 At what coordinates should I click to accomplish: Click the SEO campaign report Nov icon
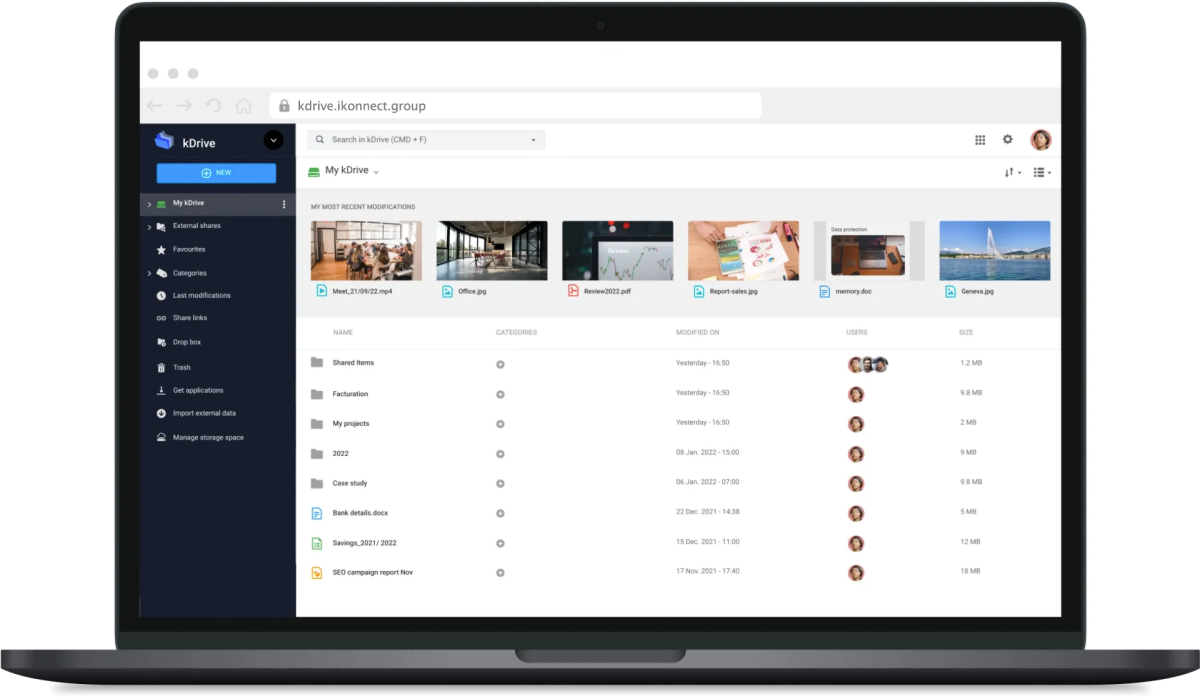click(x=317, y=573)
